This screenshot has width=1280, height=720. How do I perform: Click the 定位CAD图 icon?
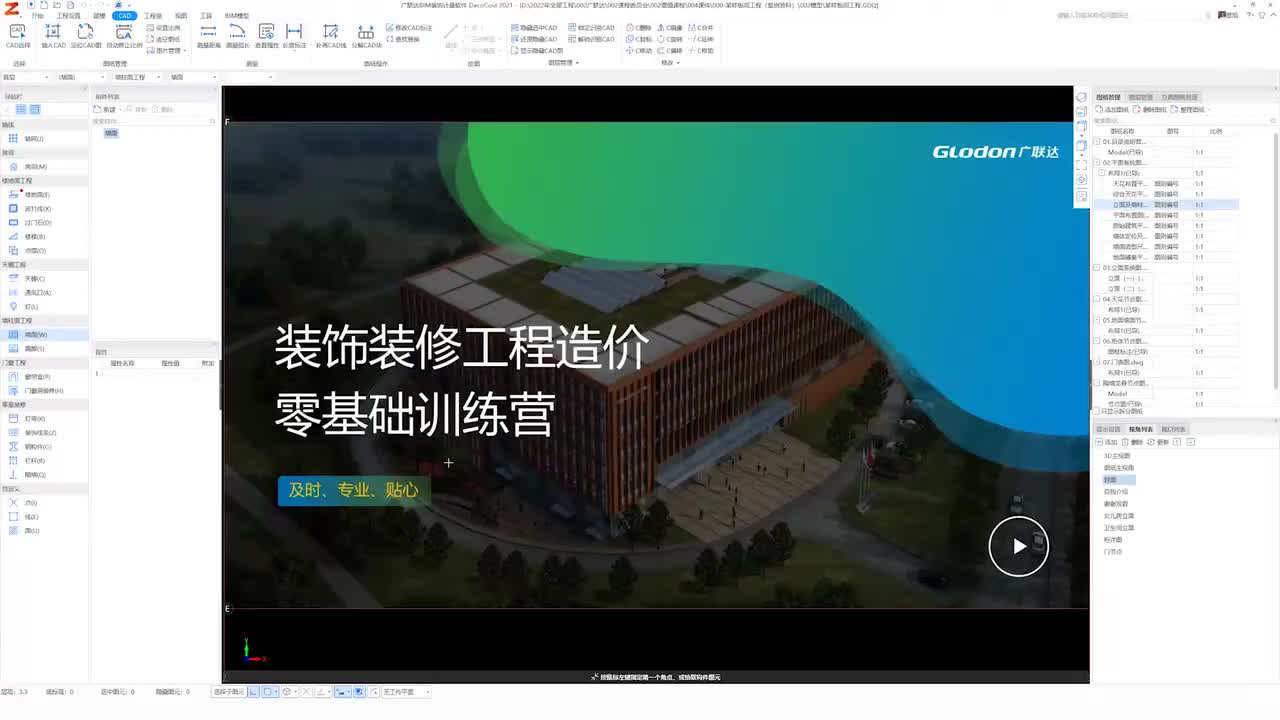point(86,37)
